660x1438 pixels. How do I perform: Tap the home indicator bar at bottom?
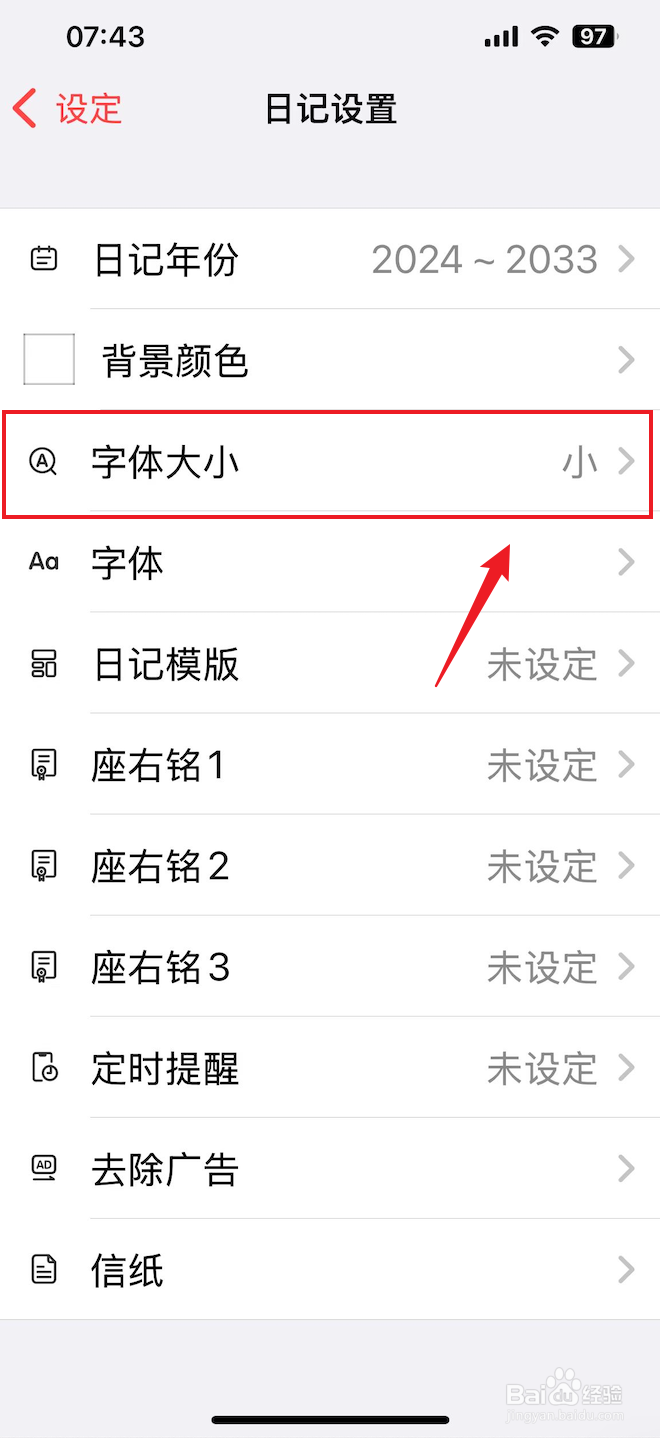pos(330,1419)
